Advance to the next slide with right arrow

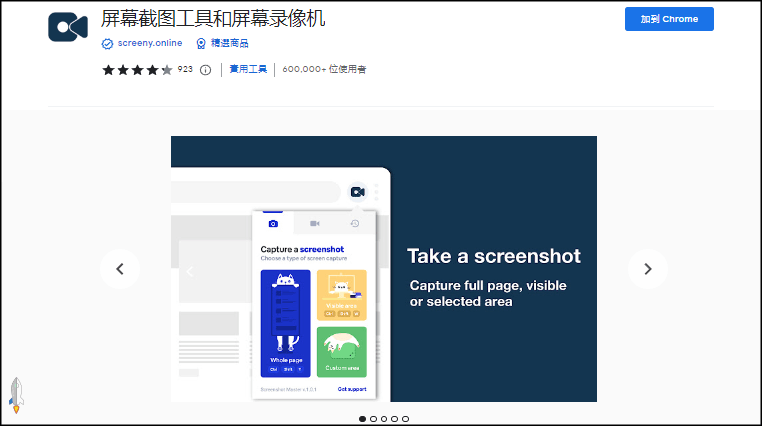[647, 268]
